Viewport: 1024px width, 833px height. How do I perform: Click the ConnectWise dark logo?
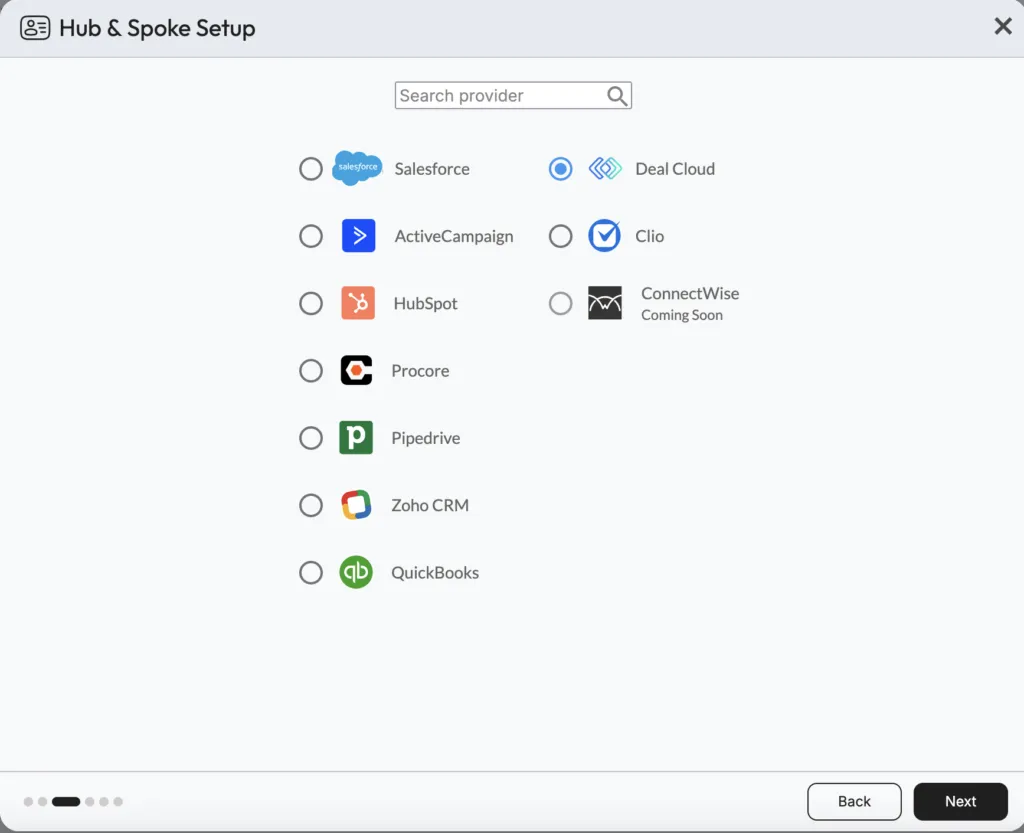pyautogui.click(x=605, y=303)
